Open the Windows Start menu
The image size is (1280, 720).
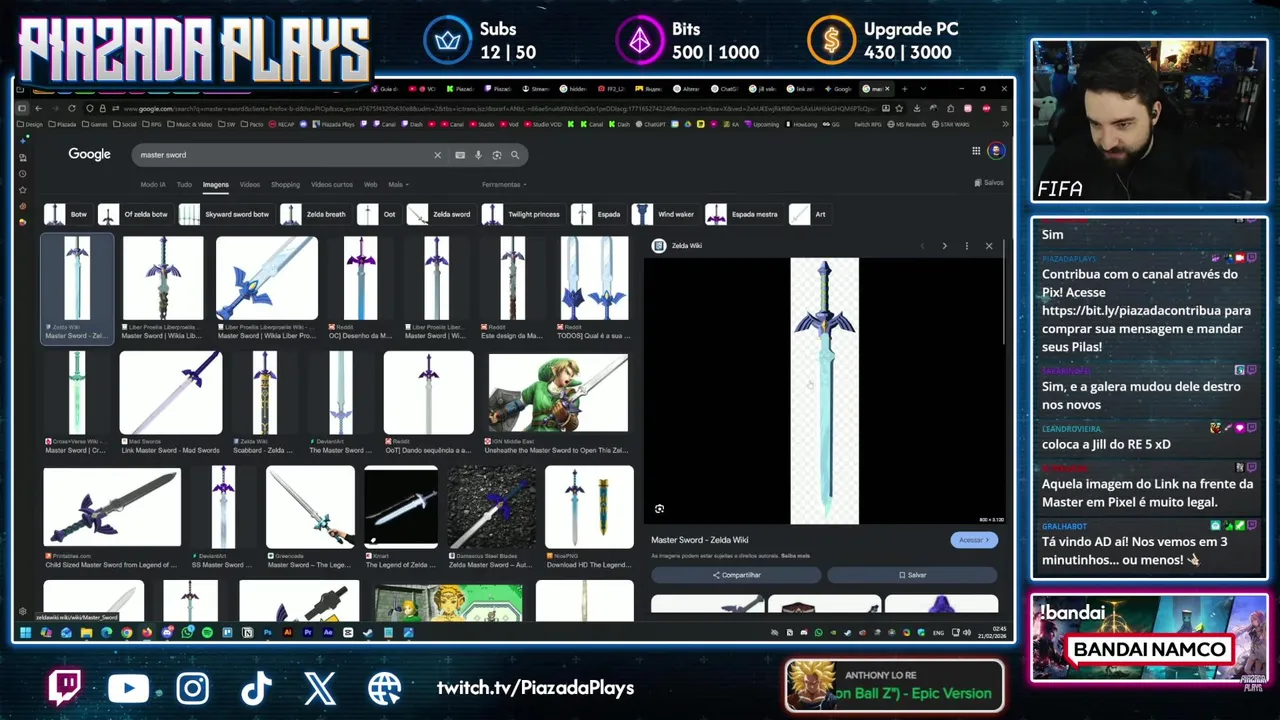(x=26, y=632)
